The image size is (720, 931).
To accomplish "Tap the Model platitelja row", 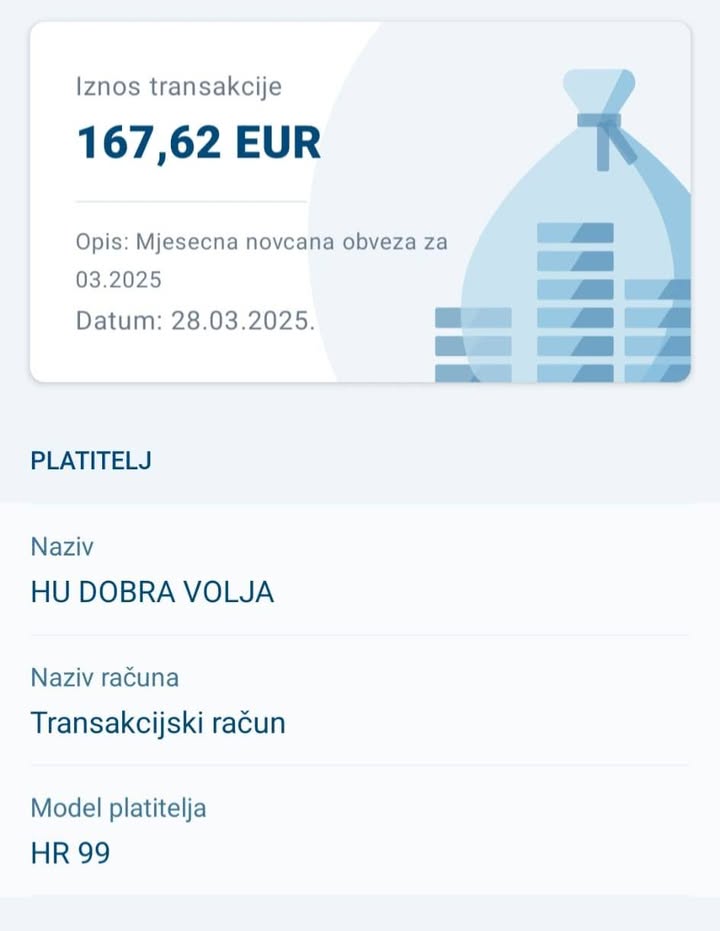I will click(360, 831).
